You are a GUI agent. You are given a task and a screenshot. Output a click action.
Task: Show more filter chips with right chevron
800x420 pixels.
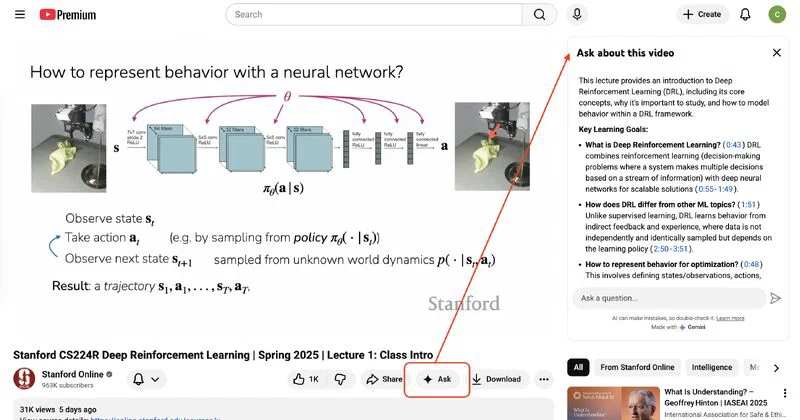(776, 368)
